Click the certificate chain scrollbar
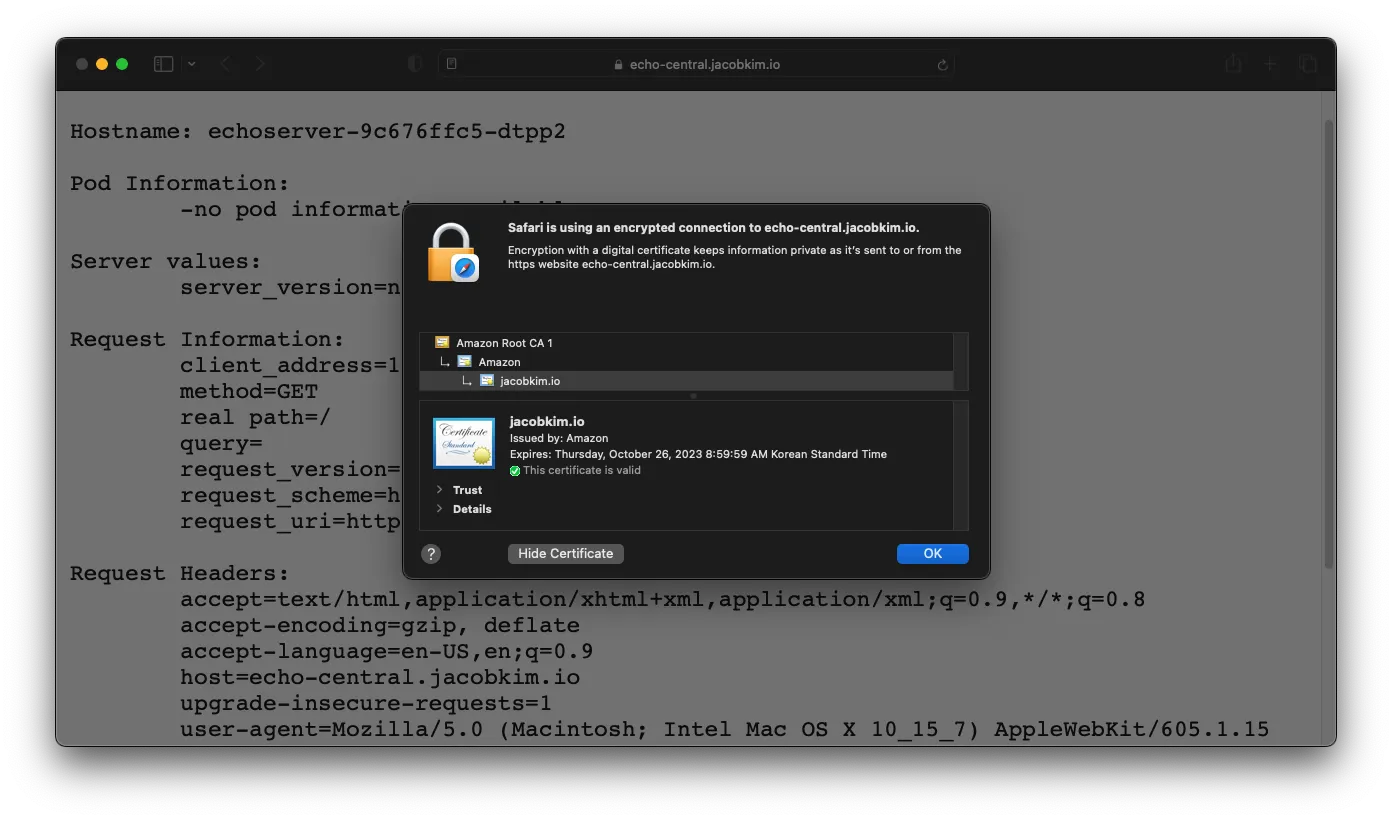1392x820 pixels. (961, 360)
